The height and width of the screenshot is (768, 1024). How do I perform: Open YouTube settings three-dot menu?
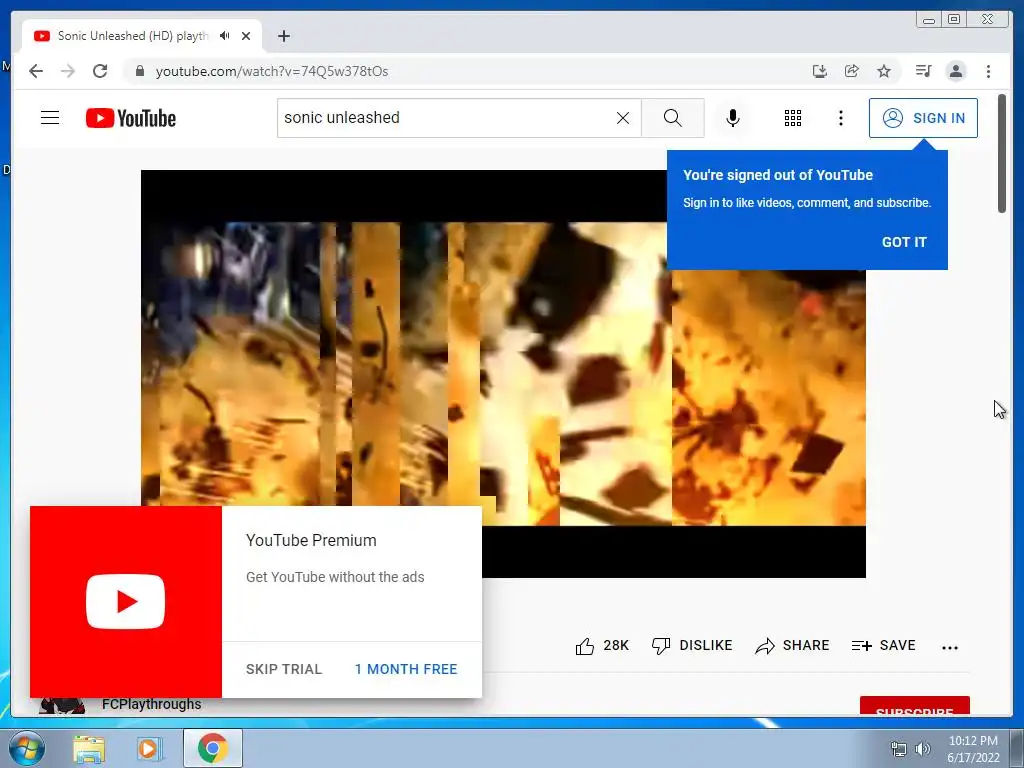840,118
